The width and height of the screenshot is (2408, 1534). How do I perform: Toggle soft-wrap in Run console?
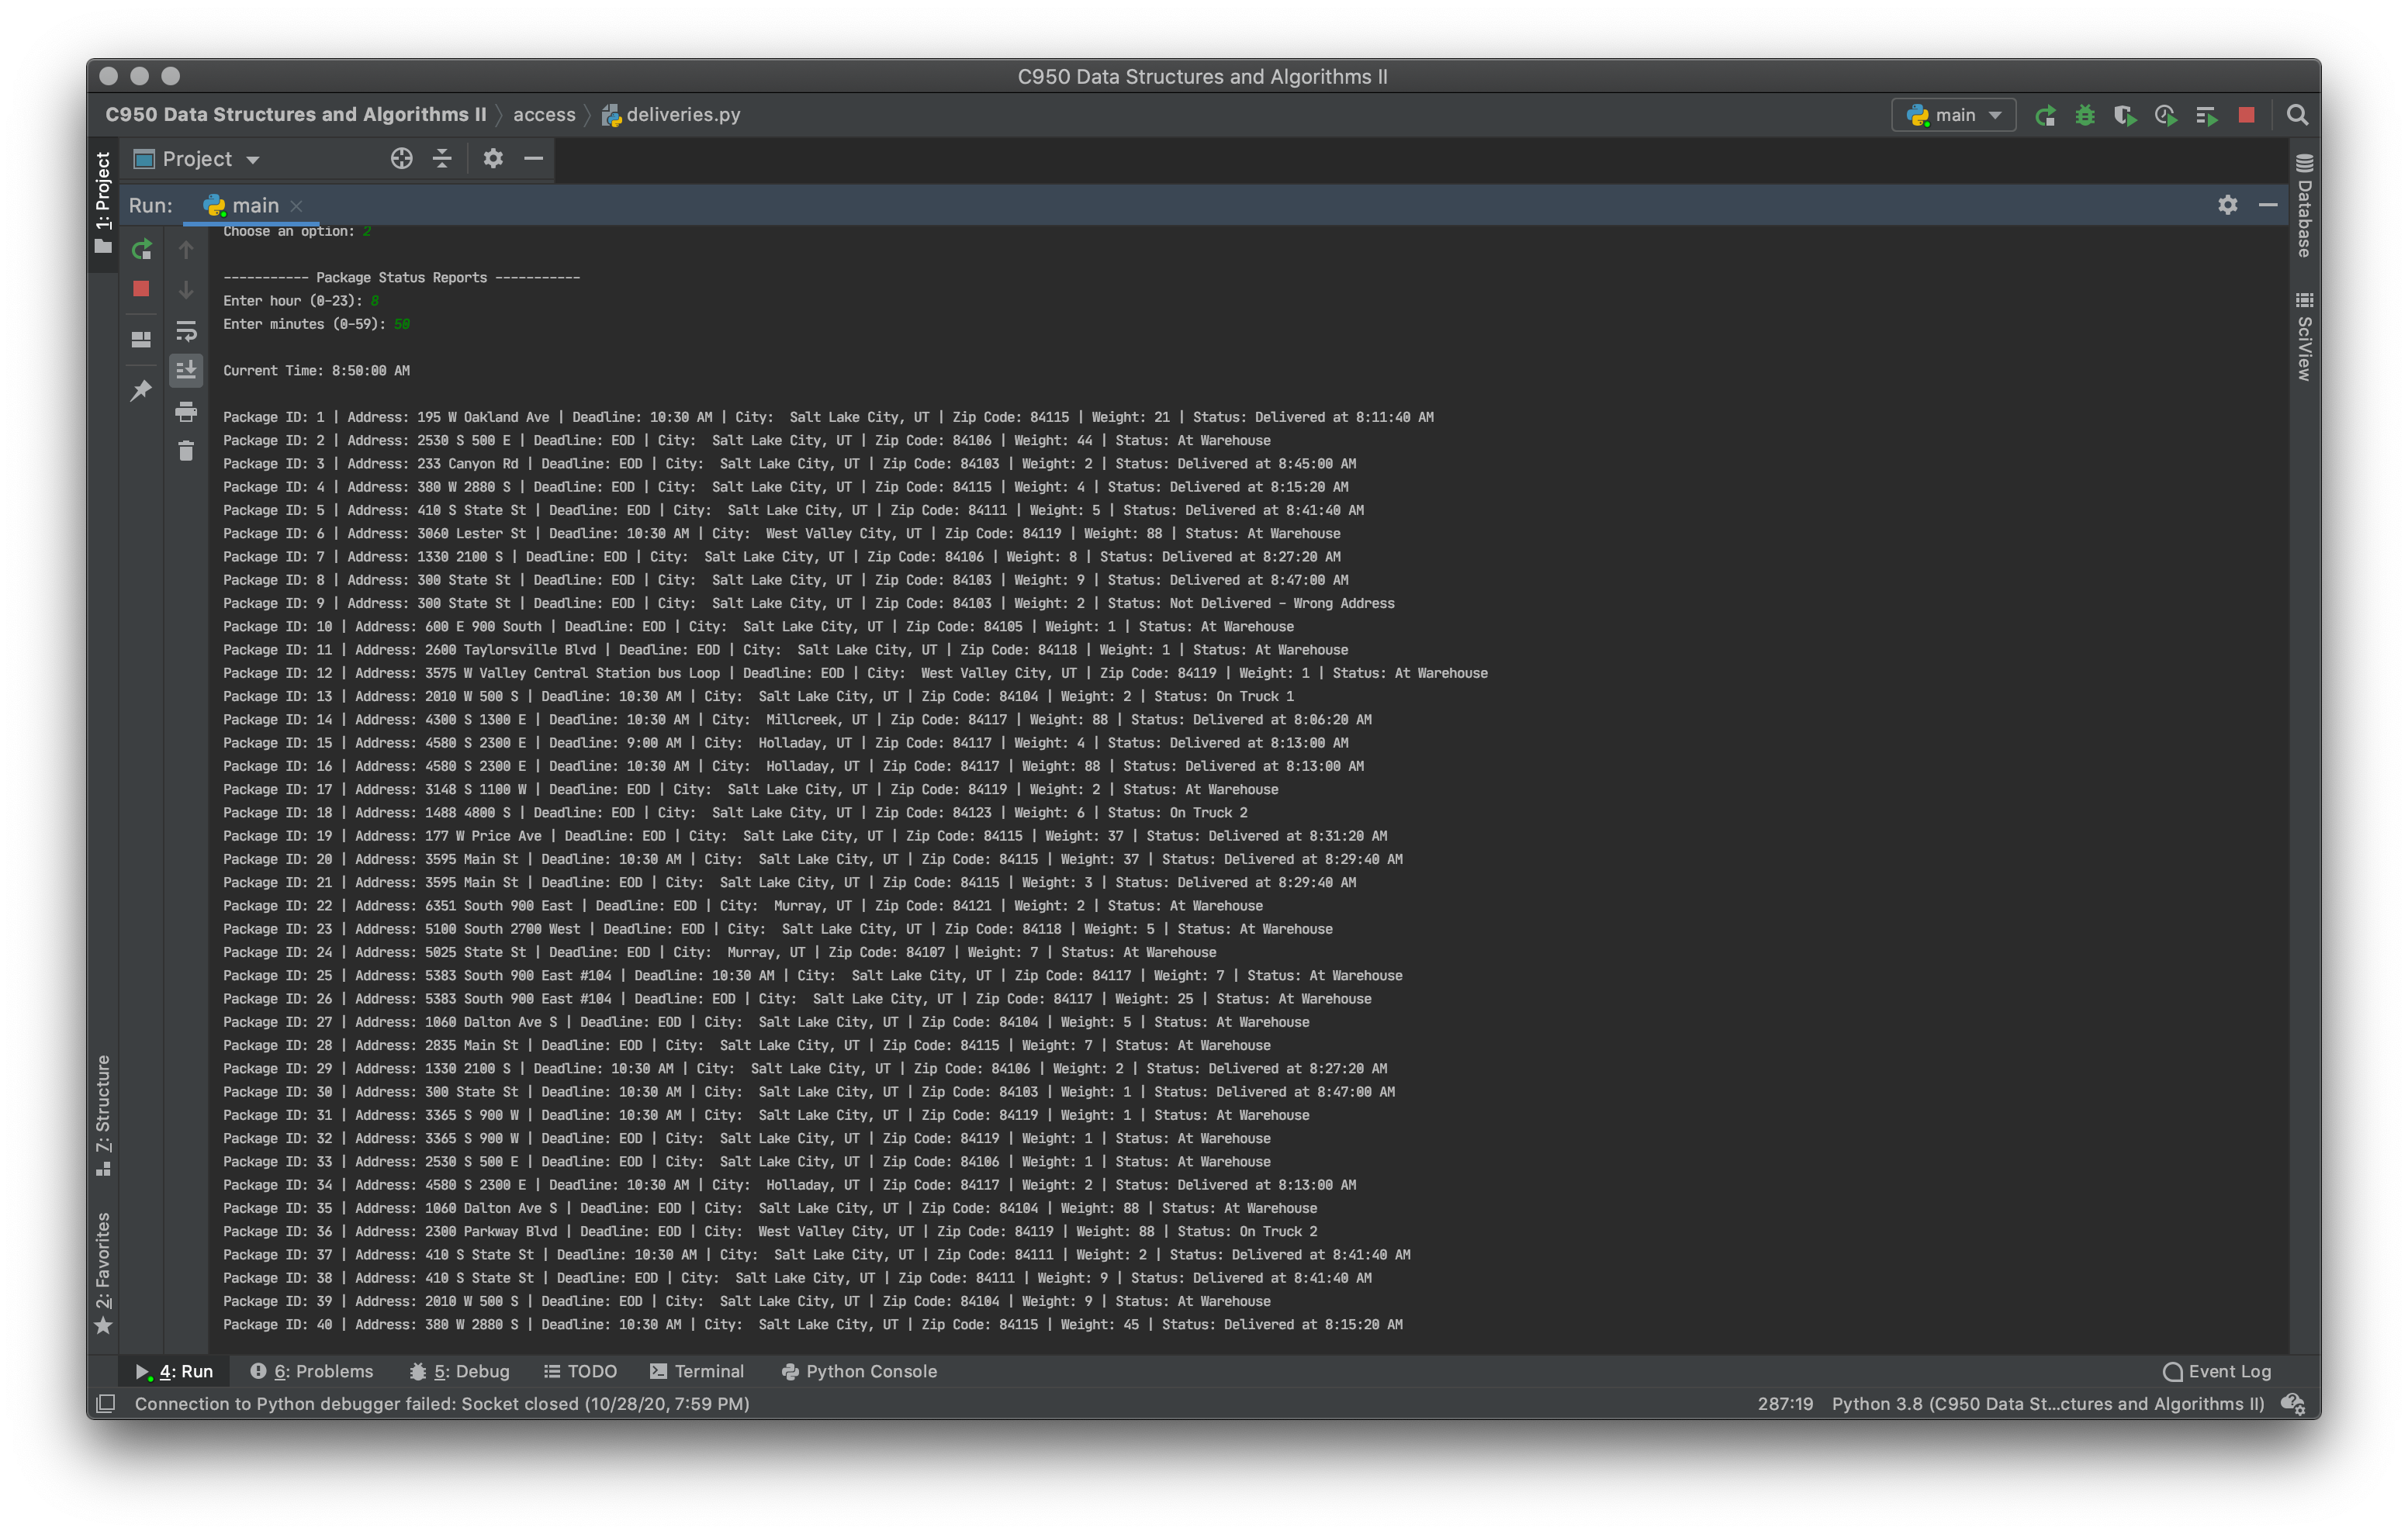[186, 331]
